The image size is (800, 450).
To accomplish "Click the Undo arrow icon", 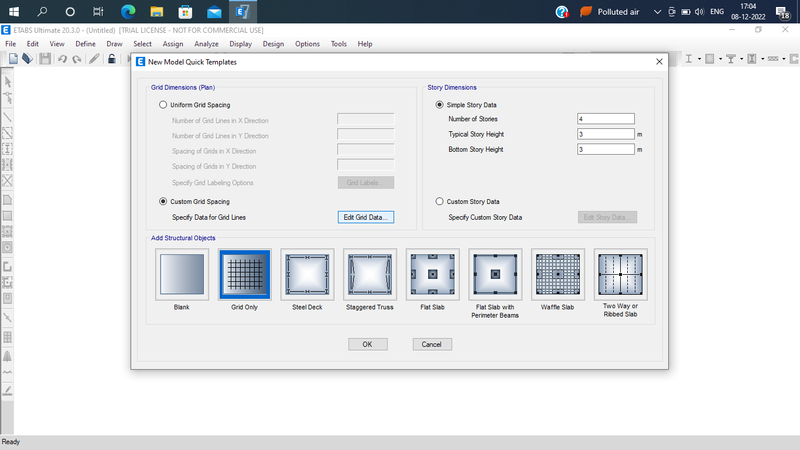I will (x=62, y=59).
